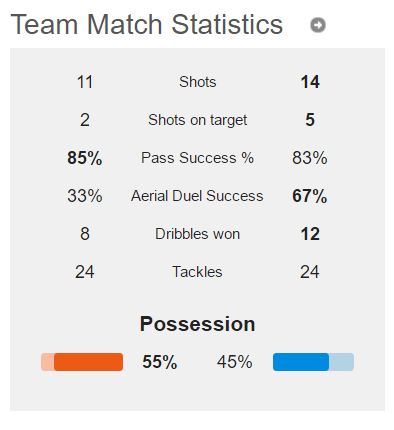Click the 11 shots value
The image size is (394, 430).
85,82
